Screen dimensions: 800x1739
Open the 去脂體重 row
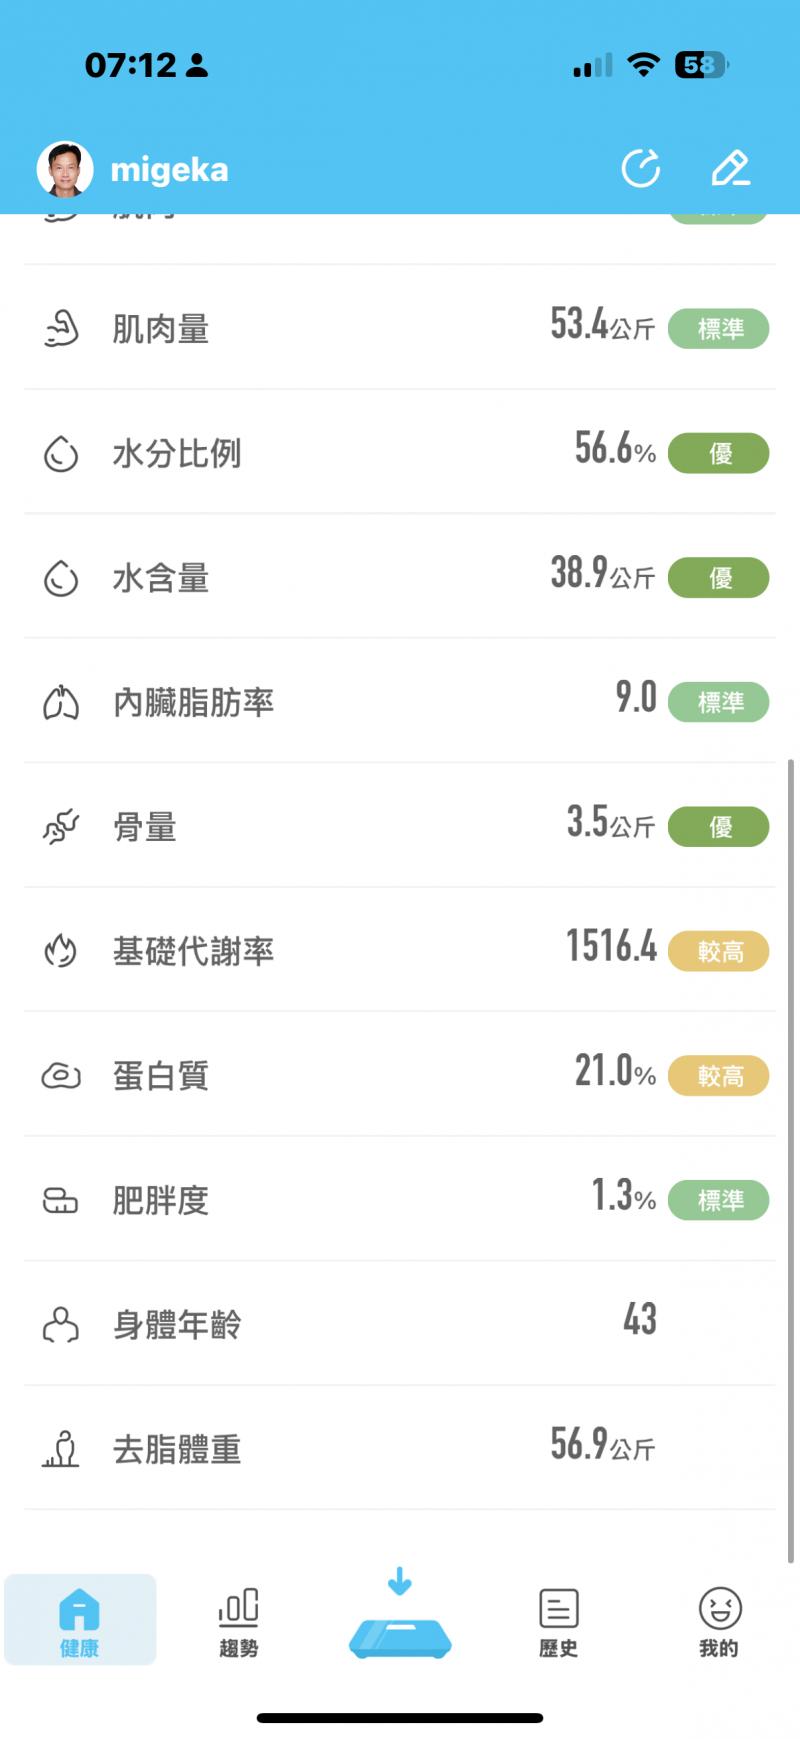(400, 1449)
